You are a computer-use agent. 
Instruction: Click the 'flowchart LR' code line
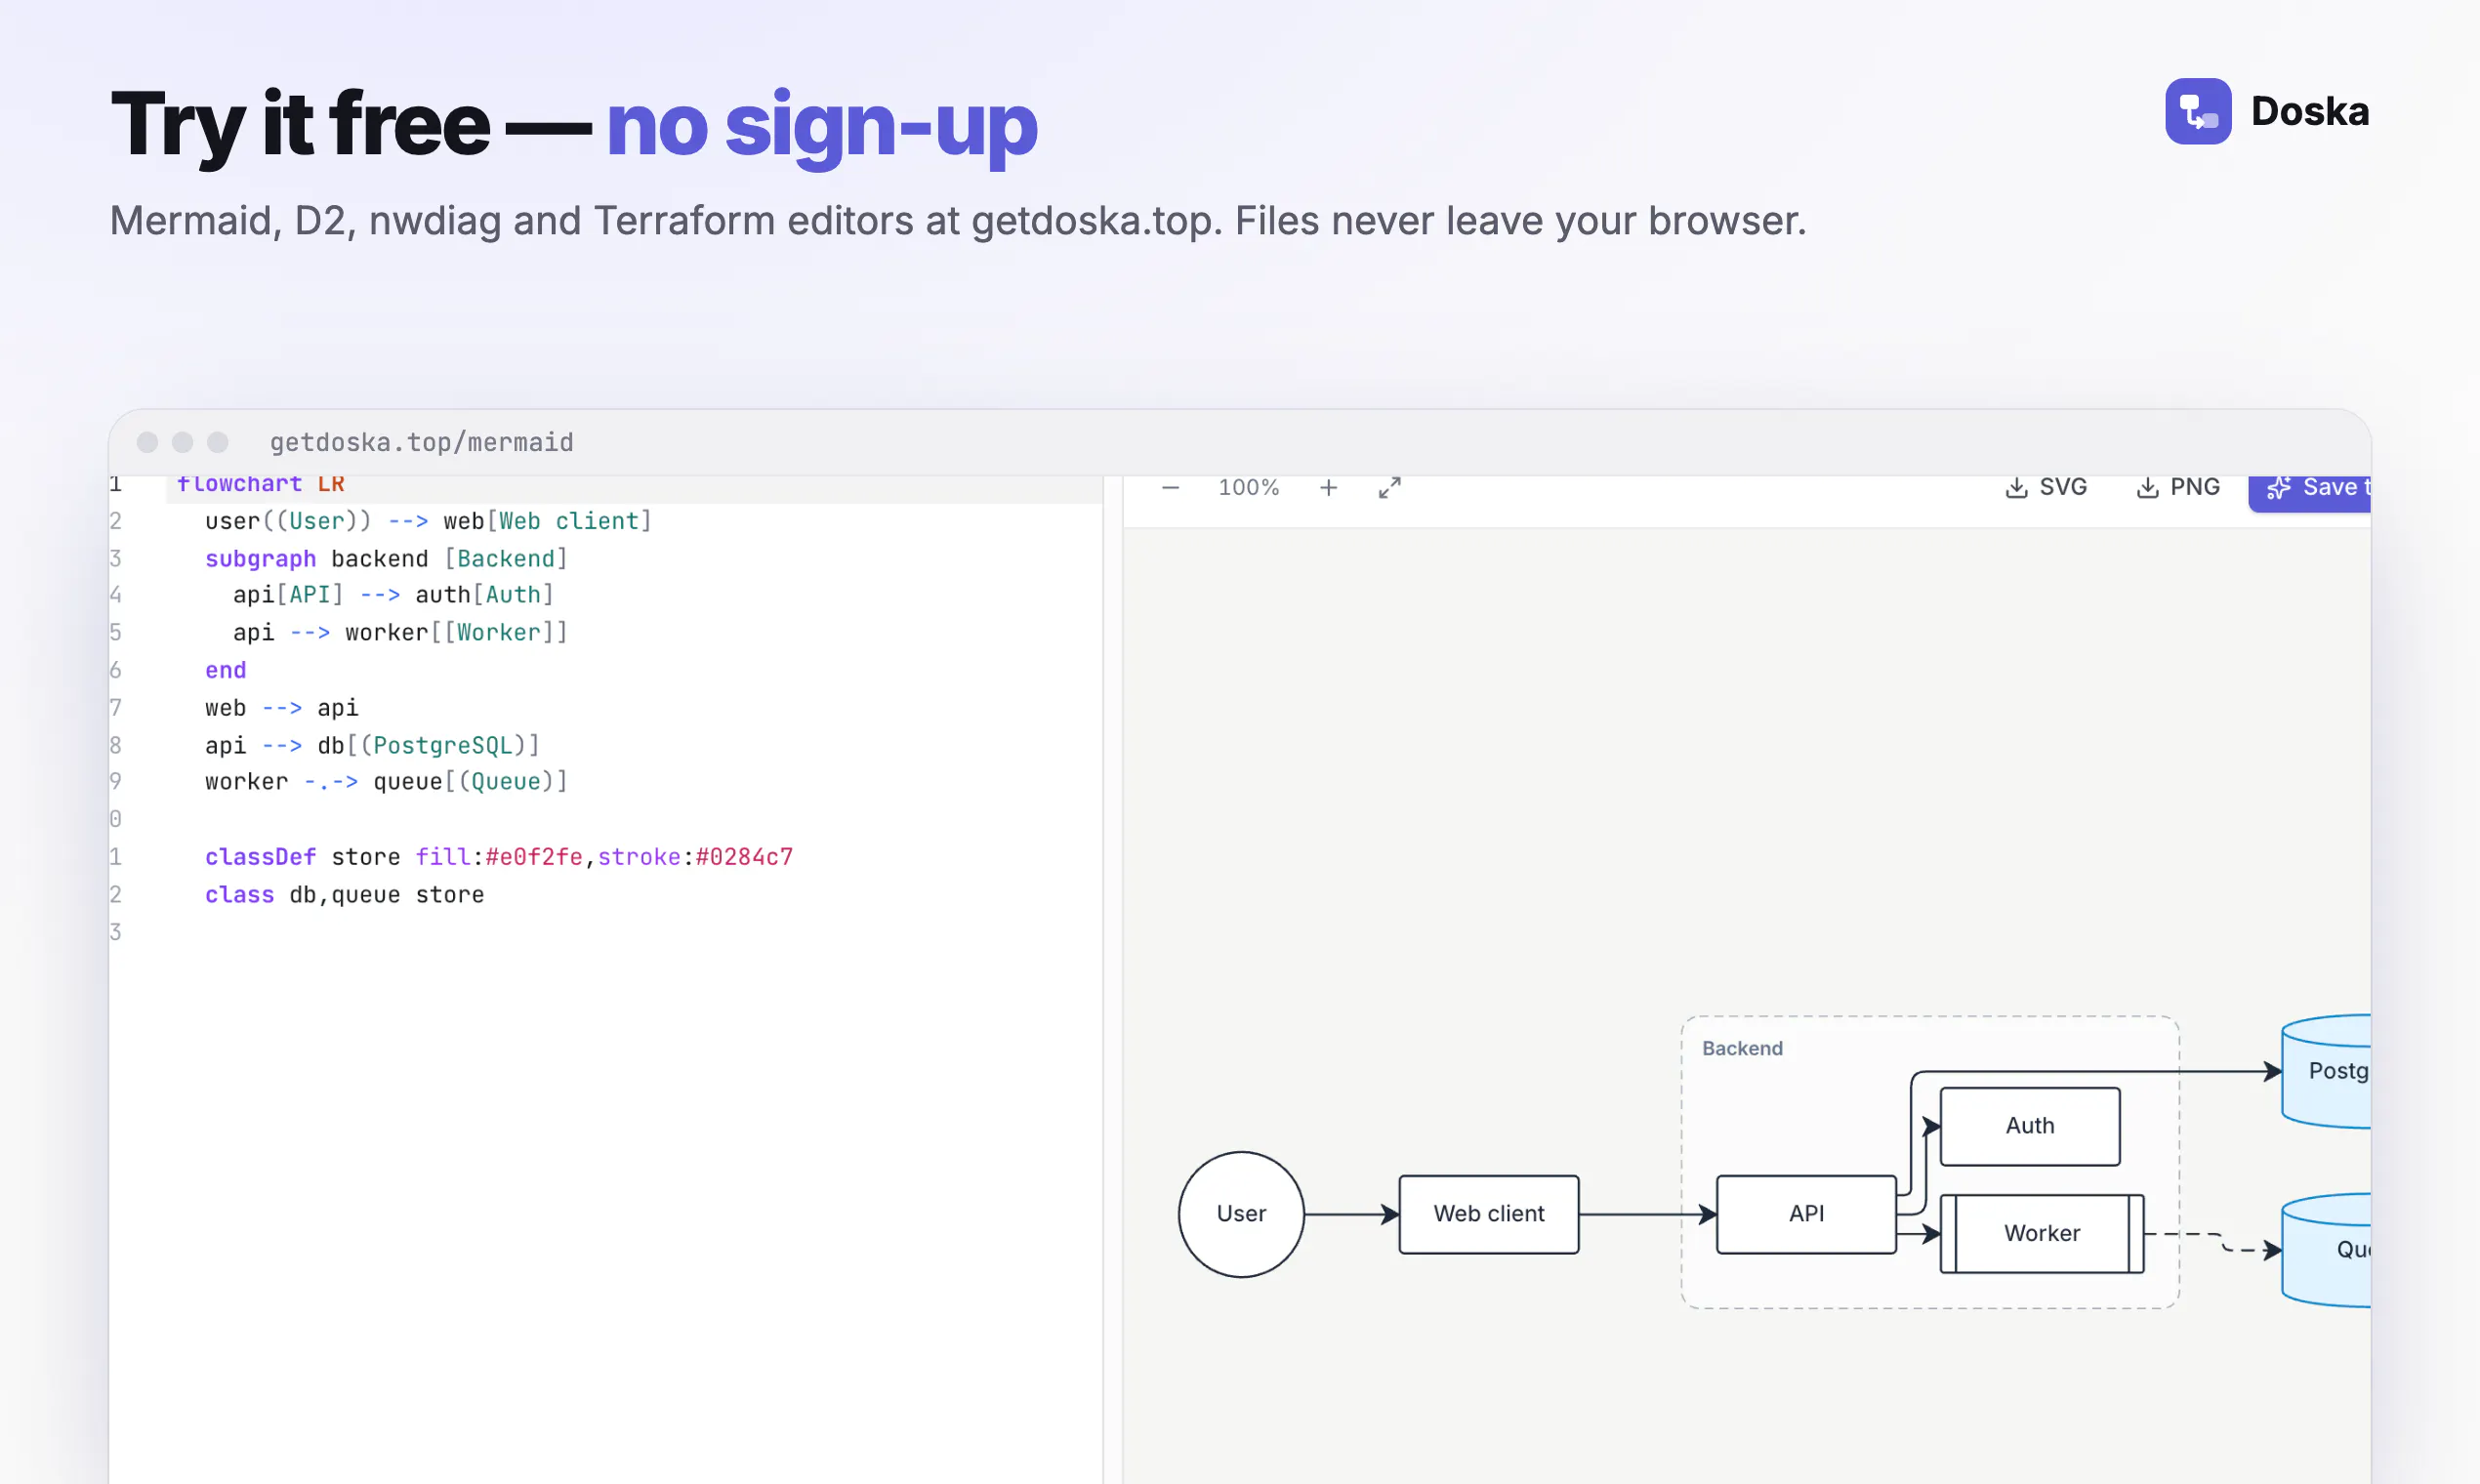click(x=260, y=485)
